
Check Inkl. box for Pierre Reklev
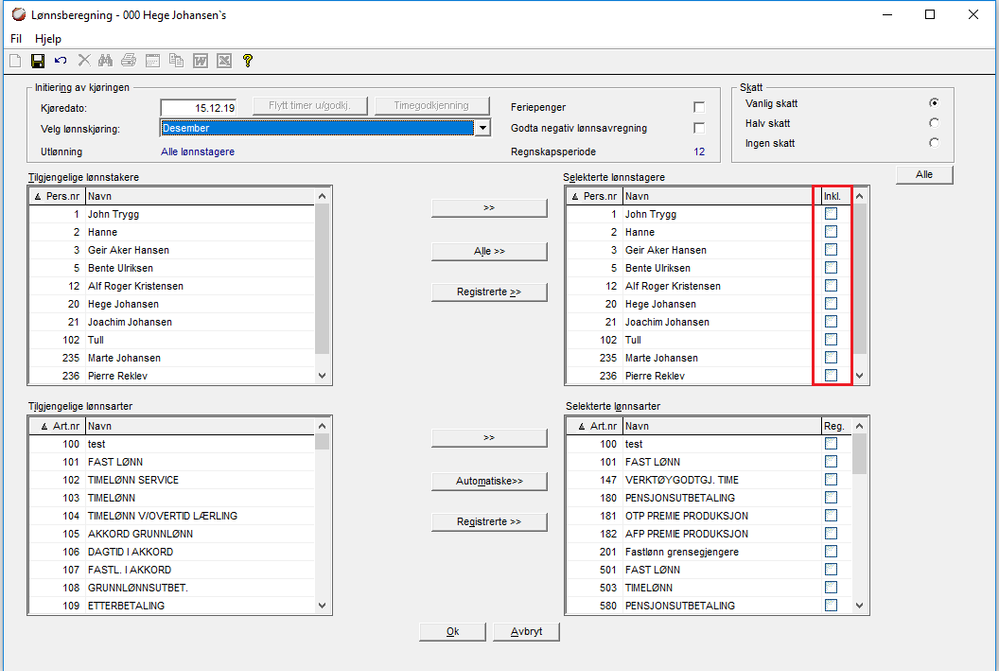click(x=831, y=375)
